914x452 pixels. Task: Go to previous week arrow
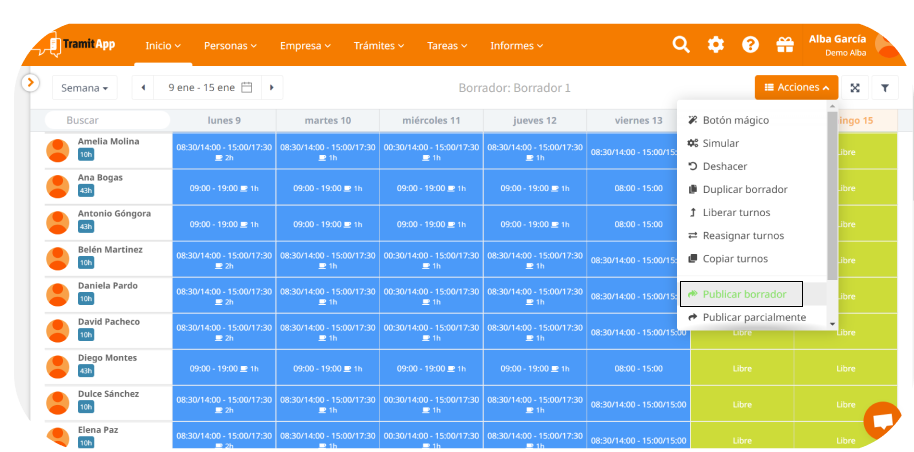(x=143, y=88)
